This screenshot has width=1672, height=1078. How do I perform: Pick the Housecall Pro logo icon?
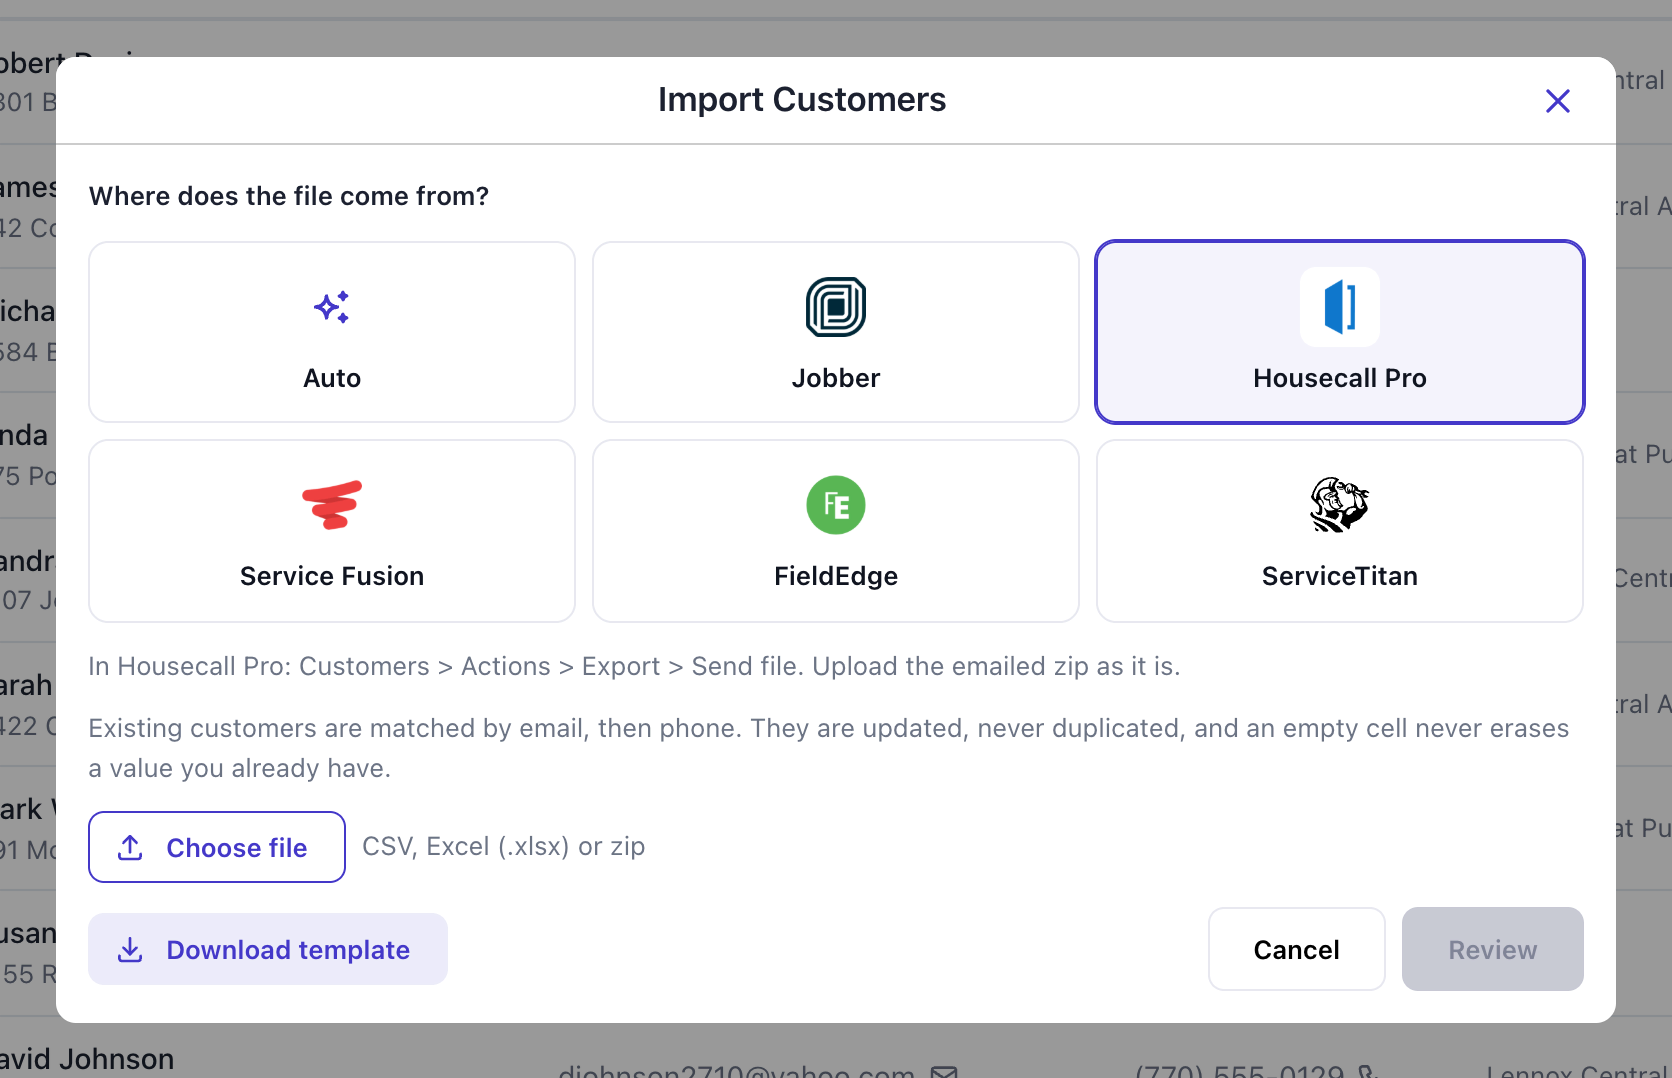pos(1340,307)
